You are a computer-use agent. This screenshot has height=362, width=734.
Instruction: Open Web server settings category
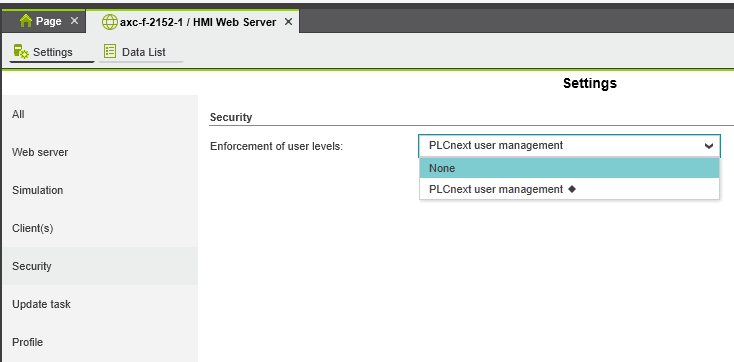click(x=100, y=152)
